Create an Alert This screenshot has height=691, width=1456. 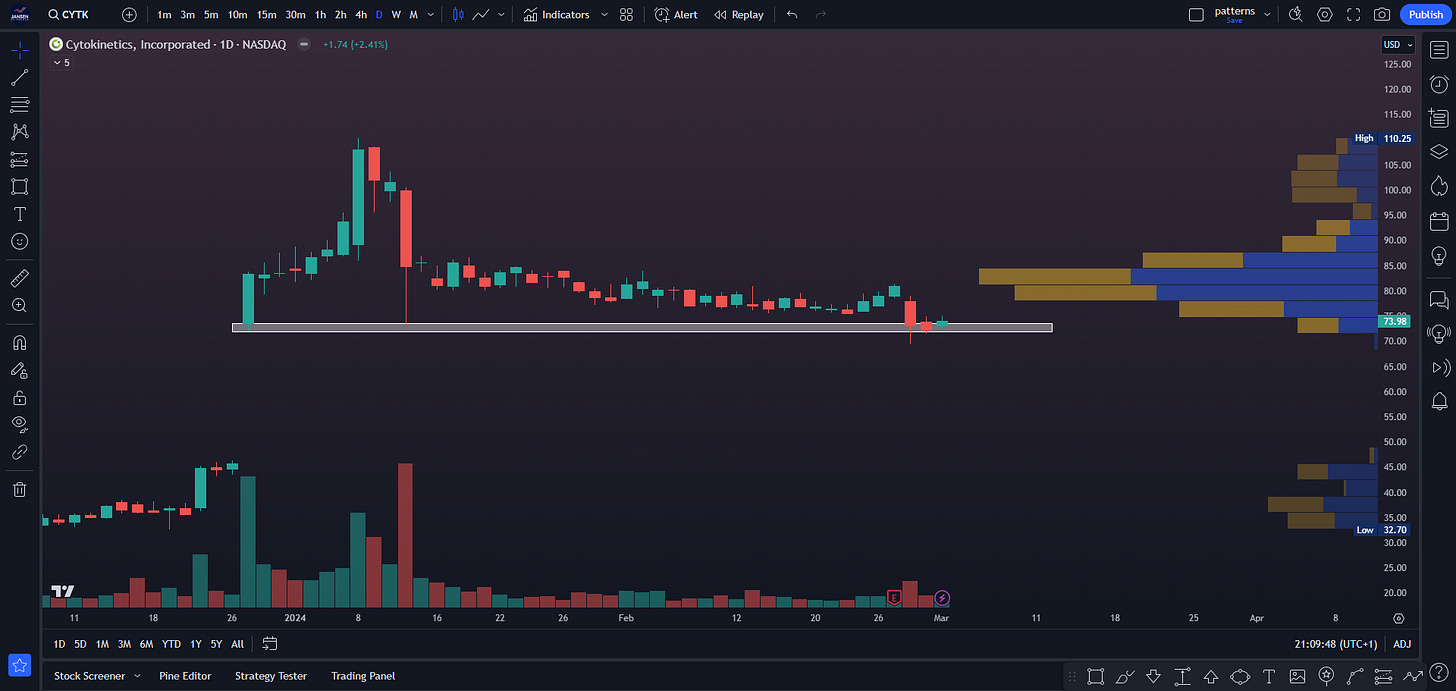(676, 15)
